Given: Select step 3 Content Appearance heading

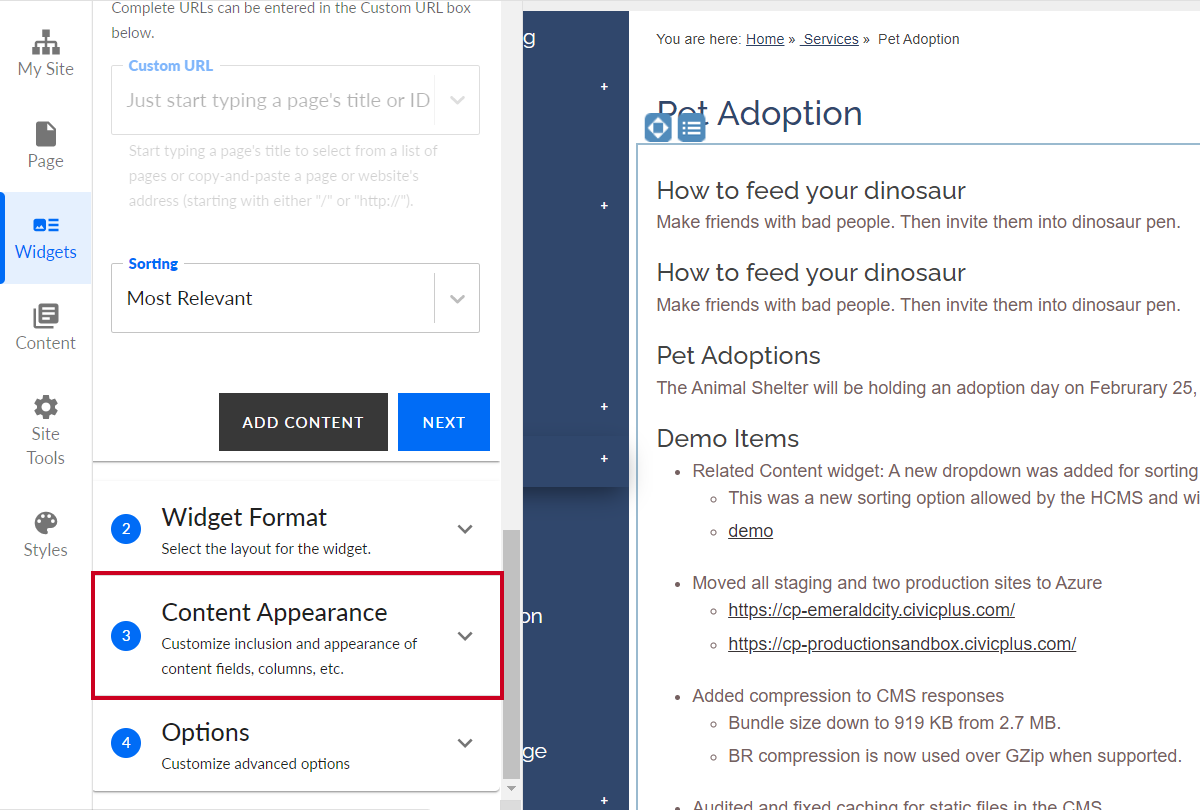Looking at the screenshot, I should pos(274,612).
